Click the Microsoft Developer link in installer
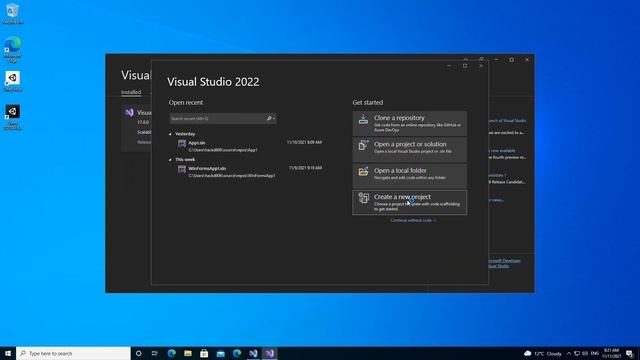Image resolution: width=640 pixels, height=360 pixels. point(504,260)
